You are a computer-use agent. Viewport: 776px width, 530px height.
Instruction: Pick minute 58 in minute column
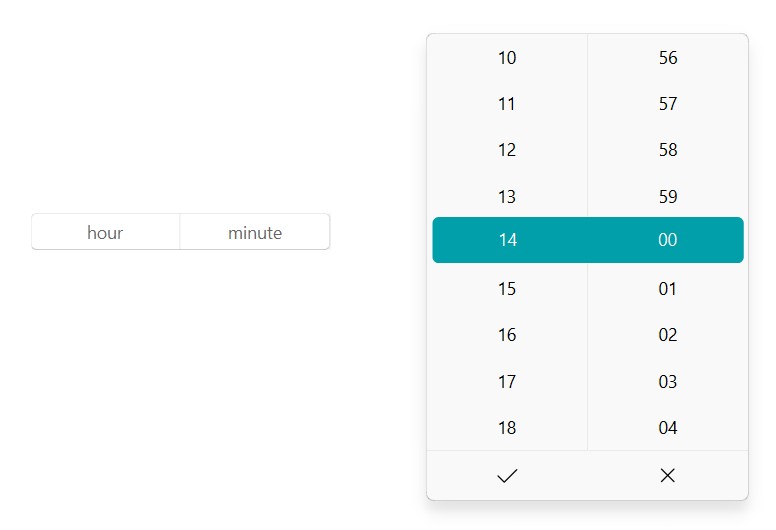tap(668, 150)
